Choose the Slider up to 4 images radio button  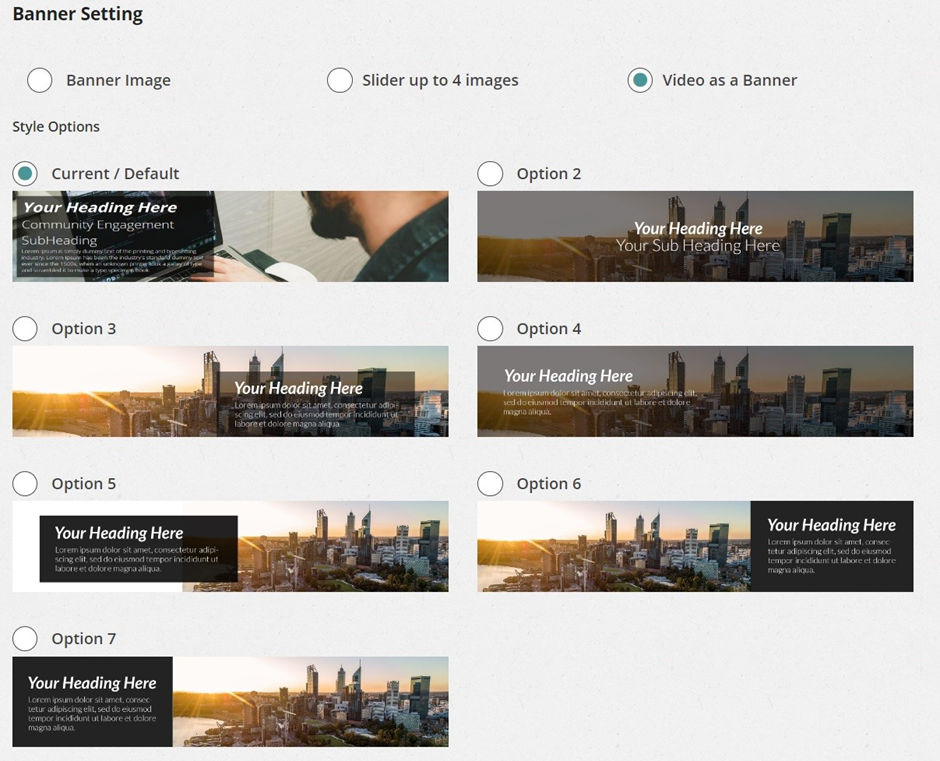coord(340,81)
